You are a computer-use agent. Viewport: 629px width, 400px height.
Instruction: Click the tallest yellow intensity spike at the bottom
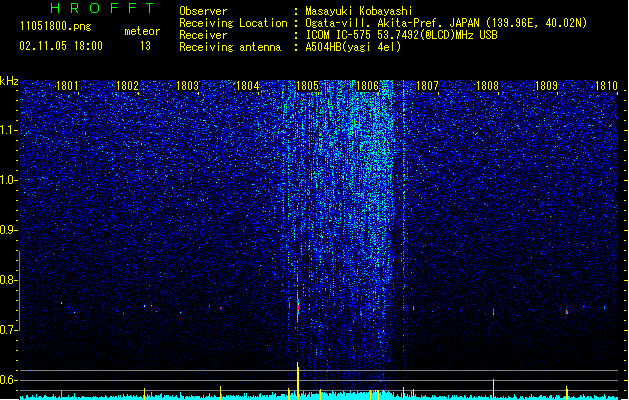click(298, 381)
